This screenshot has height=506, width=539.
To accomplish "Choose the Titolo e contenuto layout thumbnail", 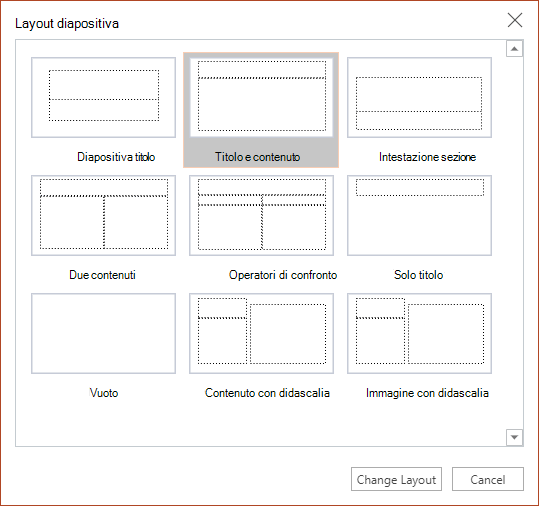I will pos(261,97).
